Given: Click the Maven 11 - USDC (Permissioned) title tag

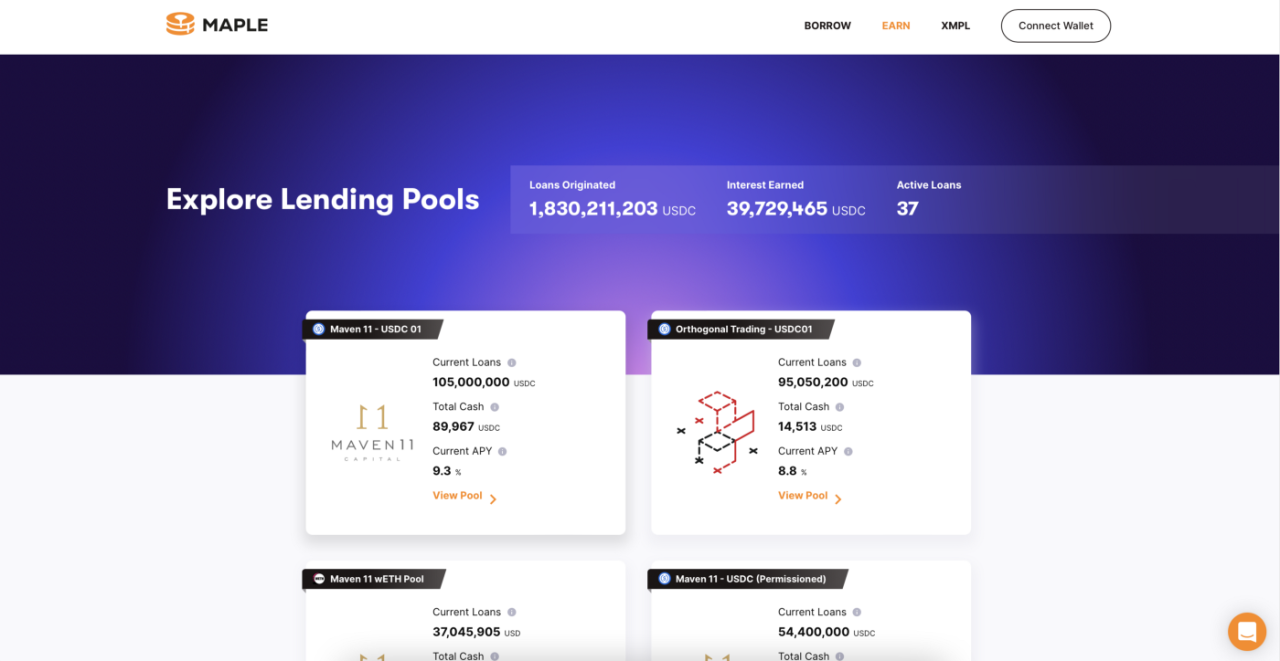Looking at the screenshot, I should [748, 579].
